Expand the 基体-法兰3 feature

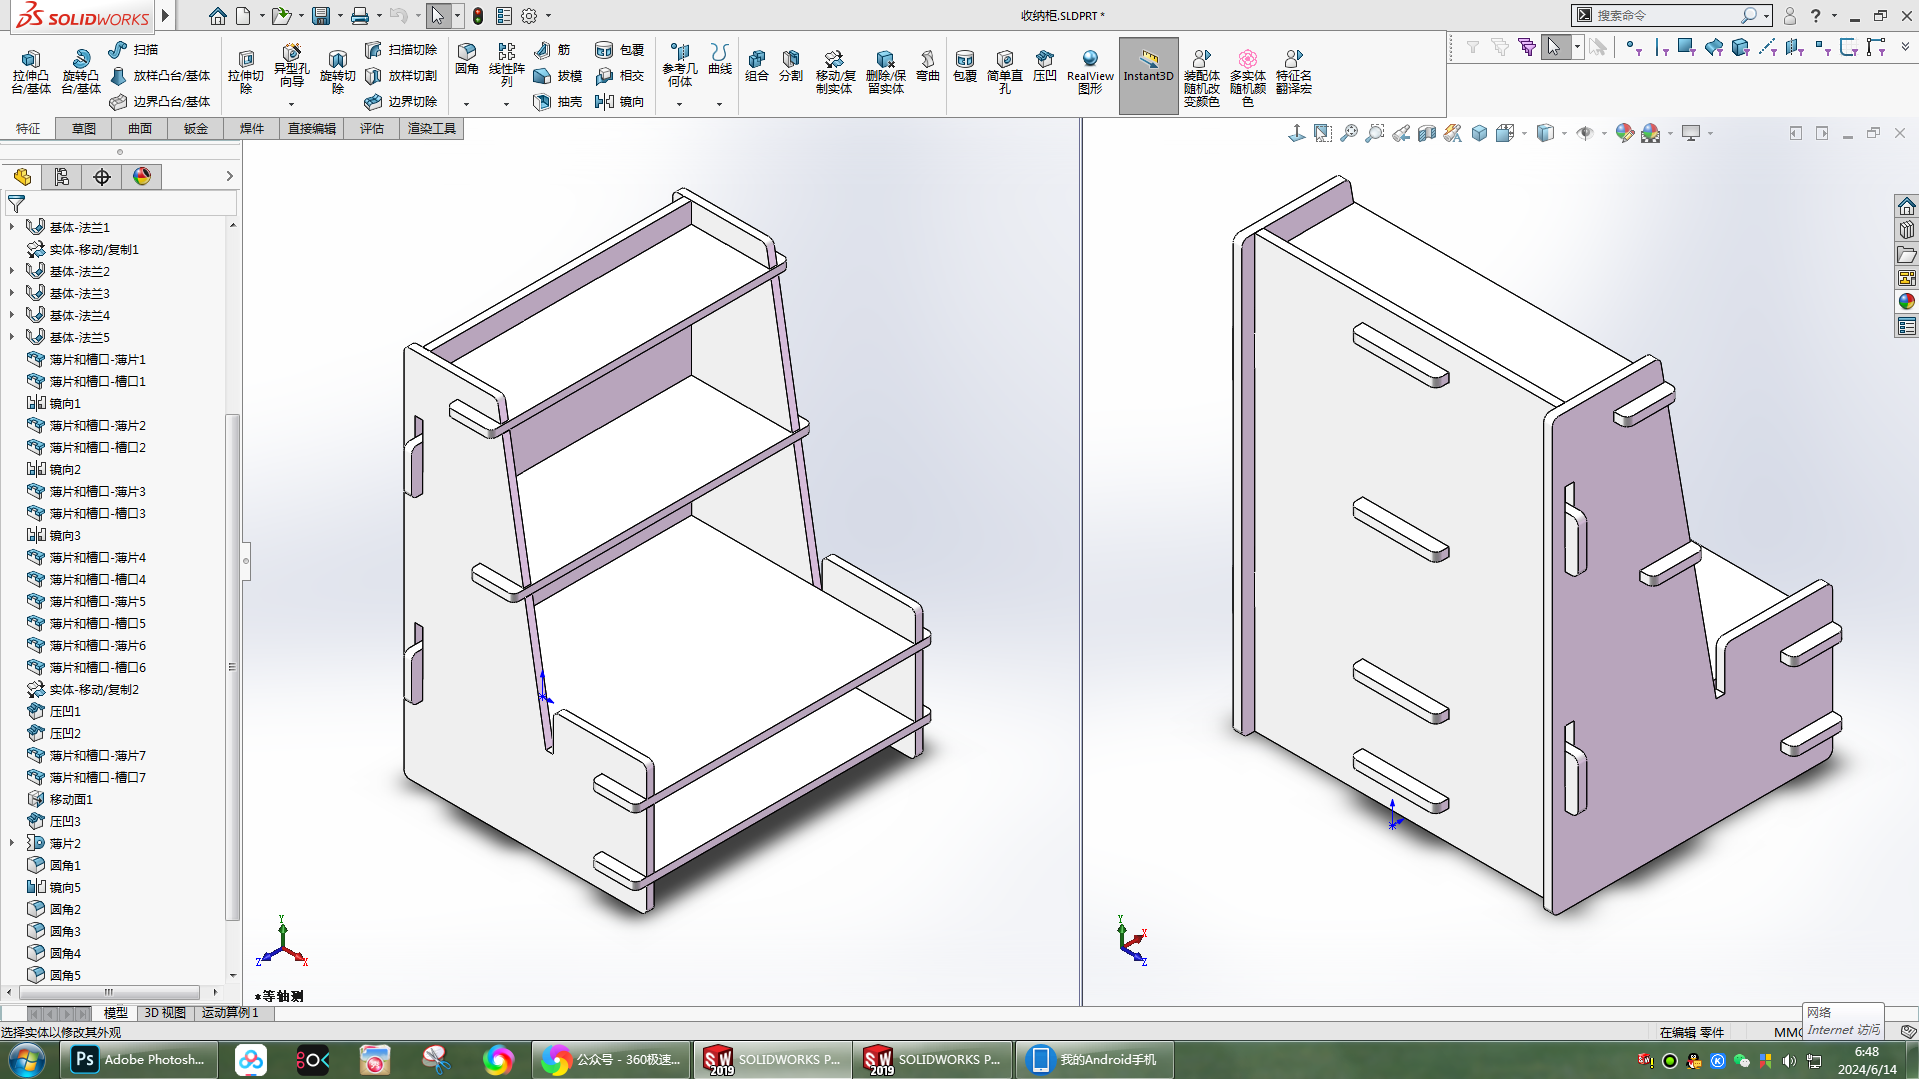tap(12, 293)
